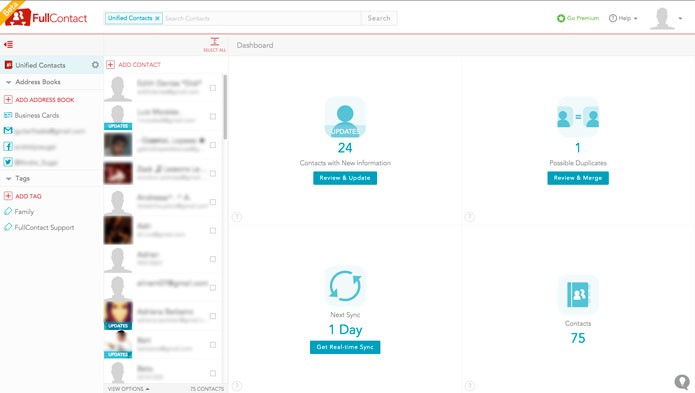695x393 pixels.
Task: Open Unified Contacts settings gear
Action: click(x=95, y=65)
